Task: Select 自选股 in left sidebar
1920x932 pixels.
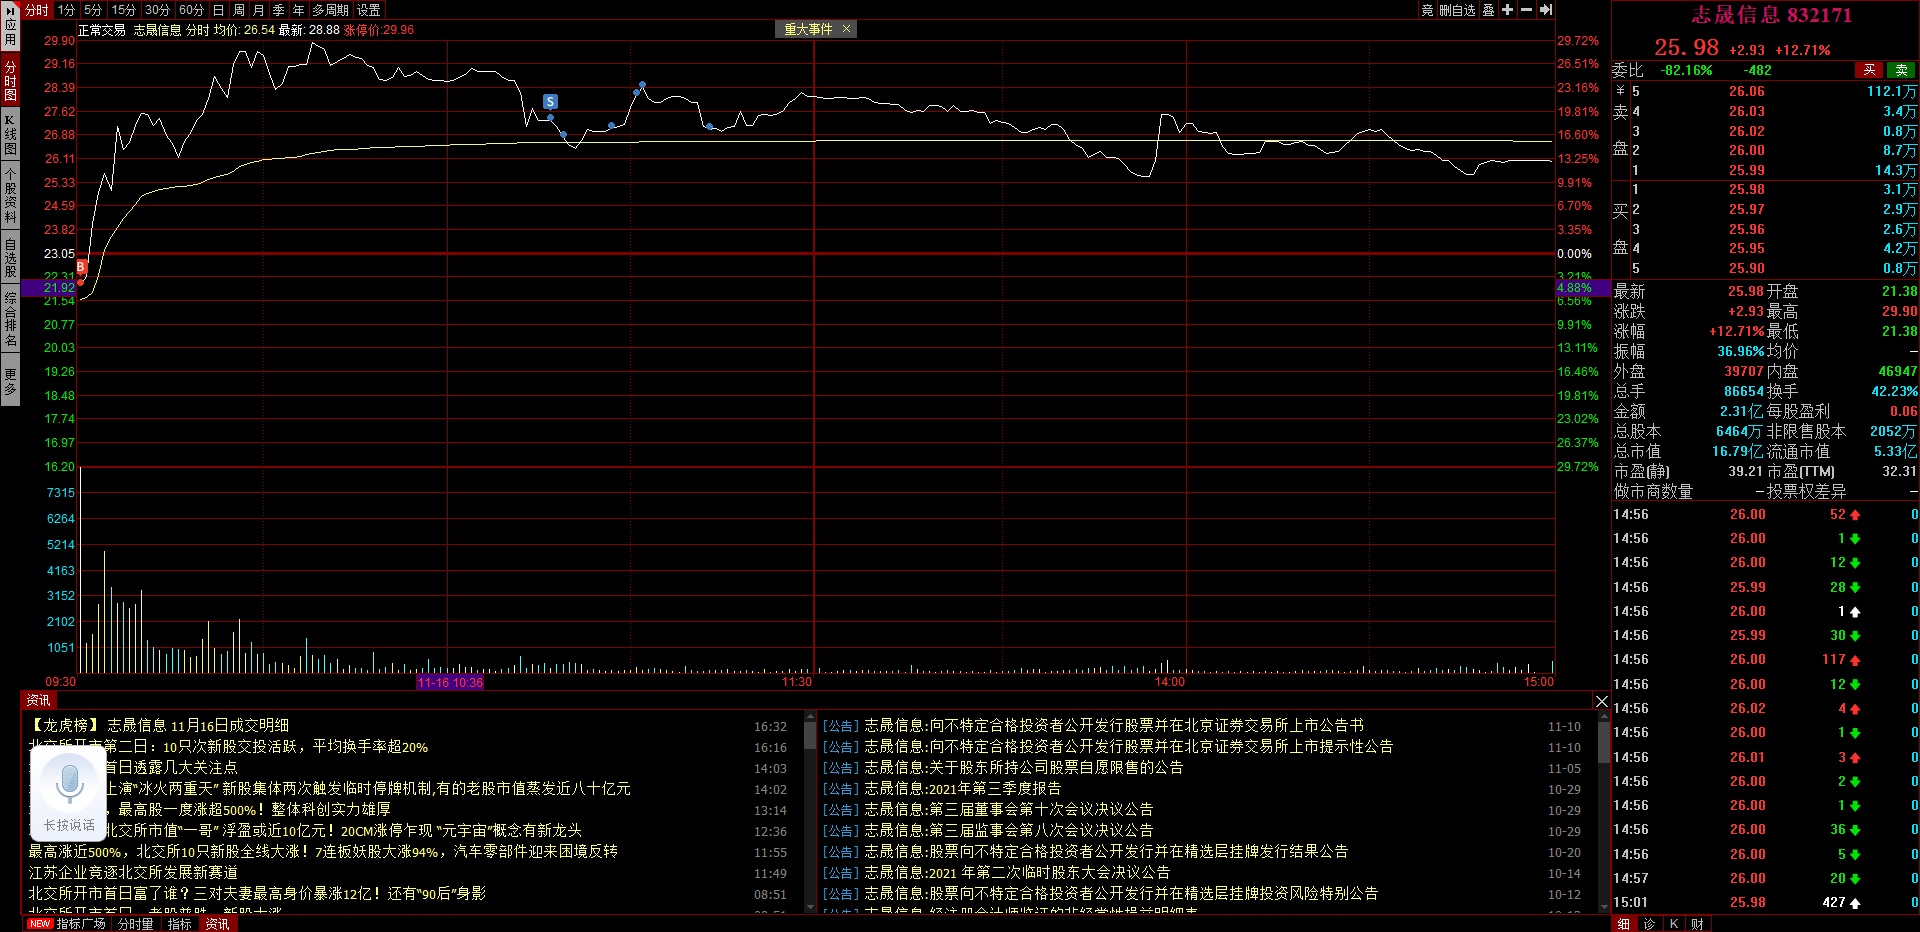Action: (x=10, y=257)
